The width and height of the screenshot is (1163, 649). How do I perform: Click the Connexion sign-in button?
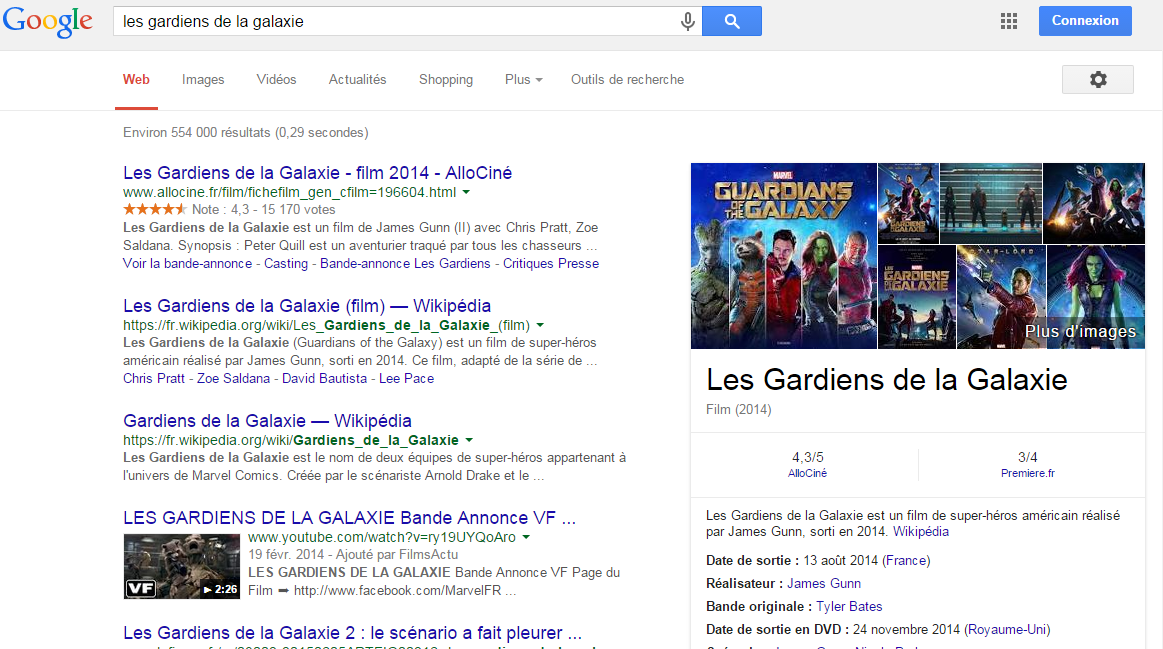click(x=1085, y=21)
